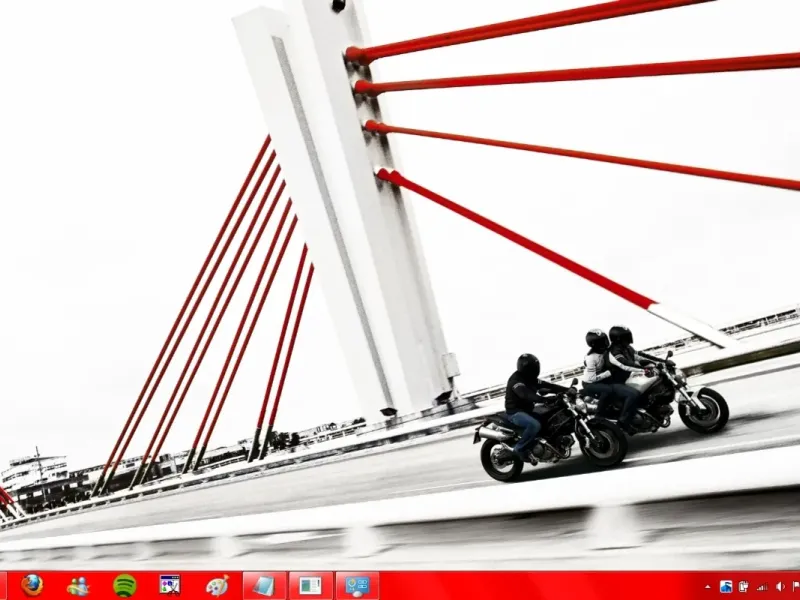Open the Action Center flag icon
This screenshot has height=600, width=800.
(x=796, y=587)
